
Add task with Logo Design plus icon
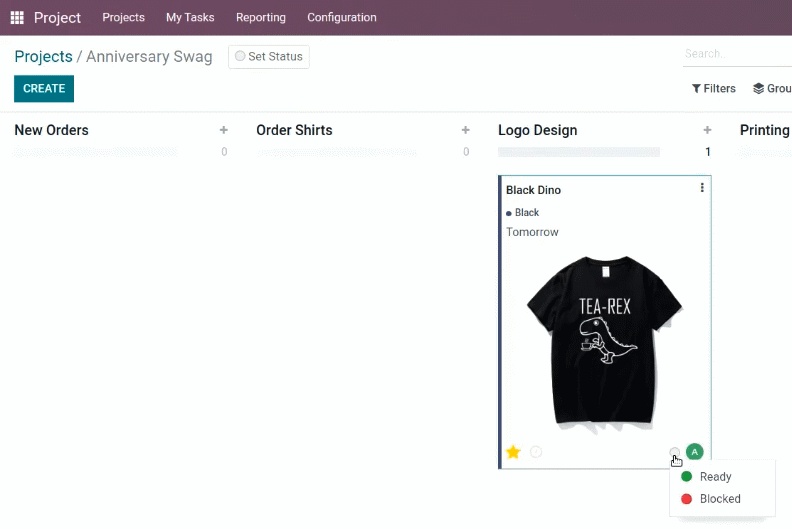[707, 130]
